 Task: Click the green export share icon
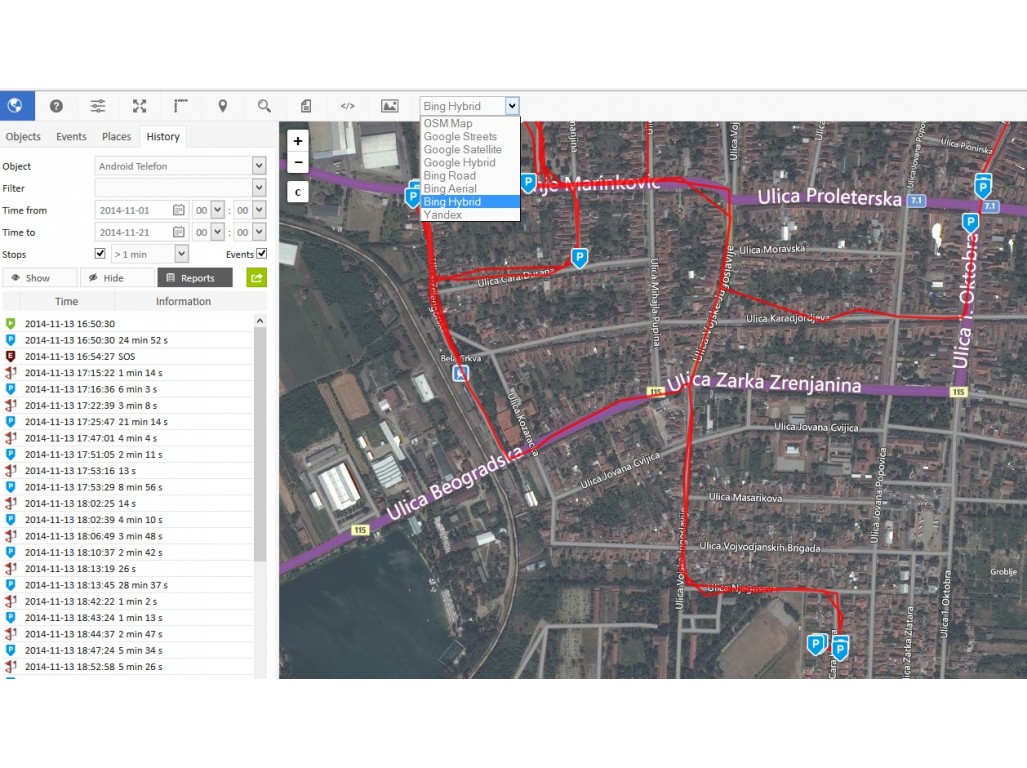(257, 278)
